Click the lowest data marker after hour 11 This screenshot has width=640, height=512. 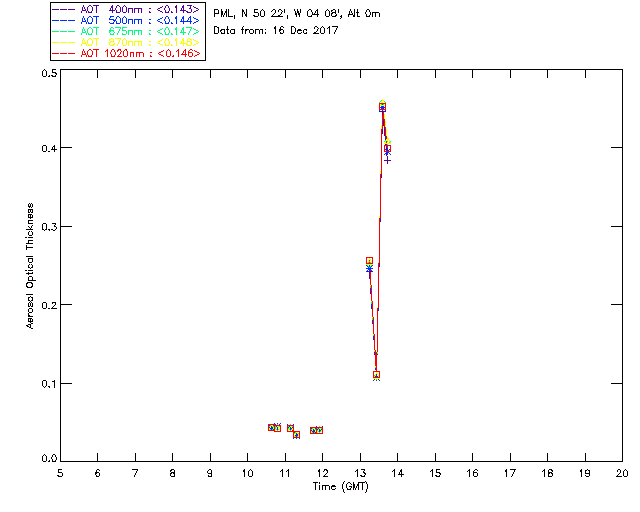(297, 435)
